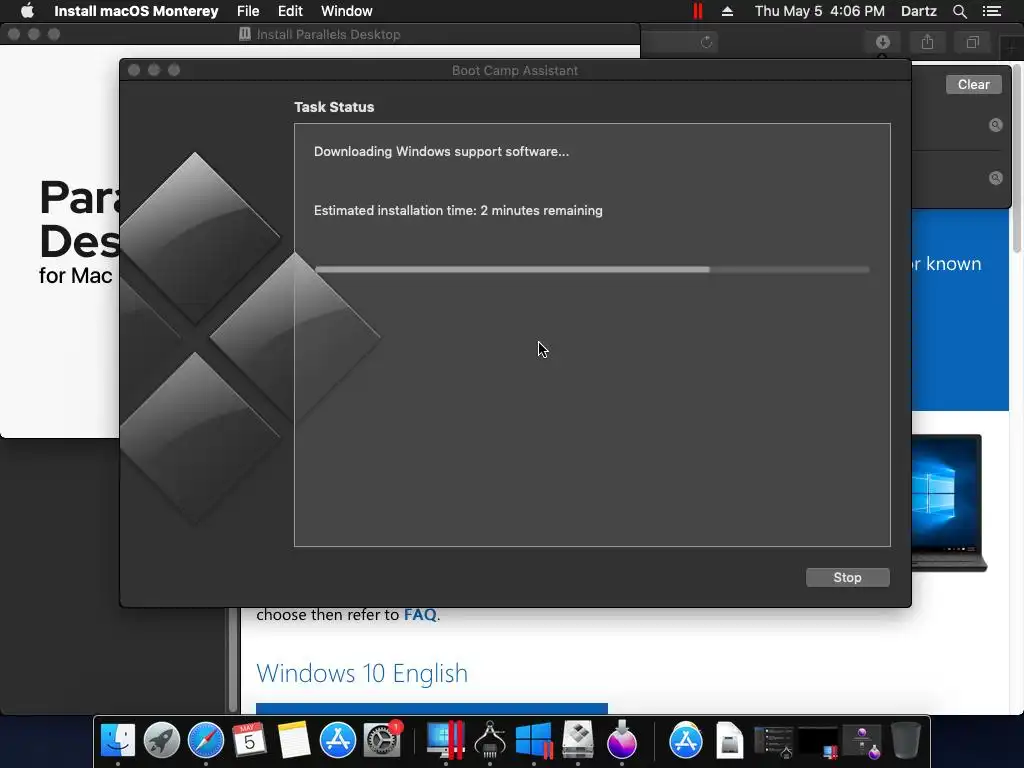The width and height of the screenshot is (1024, 768).
Task: Open the Window menu
Action: click(x=347, y=11)
